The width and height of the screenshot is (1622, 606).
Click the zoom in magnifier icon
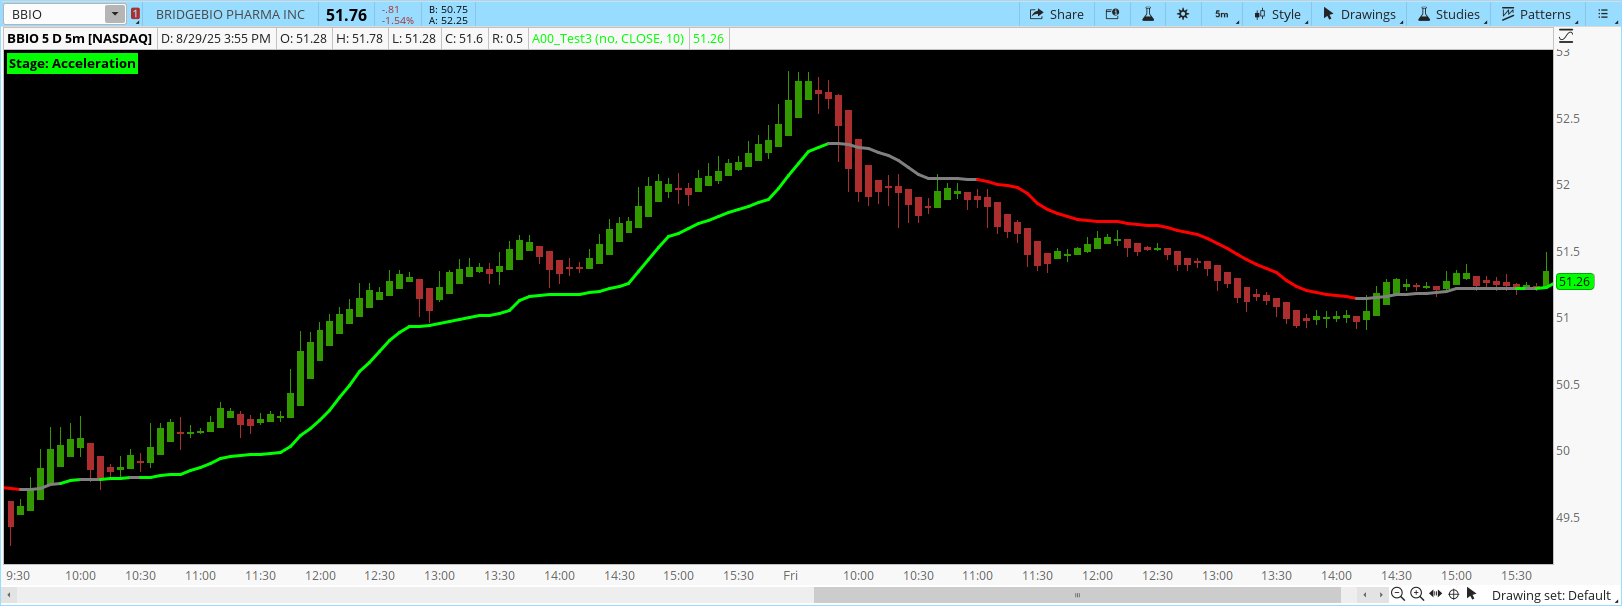(x=1417, y=594)
